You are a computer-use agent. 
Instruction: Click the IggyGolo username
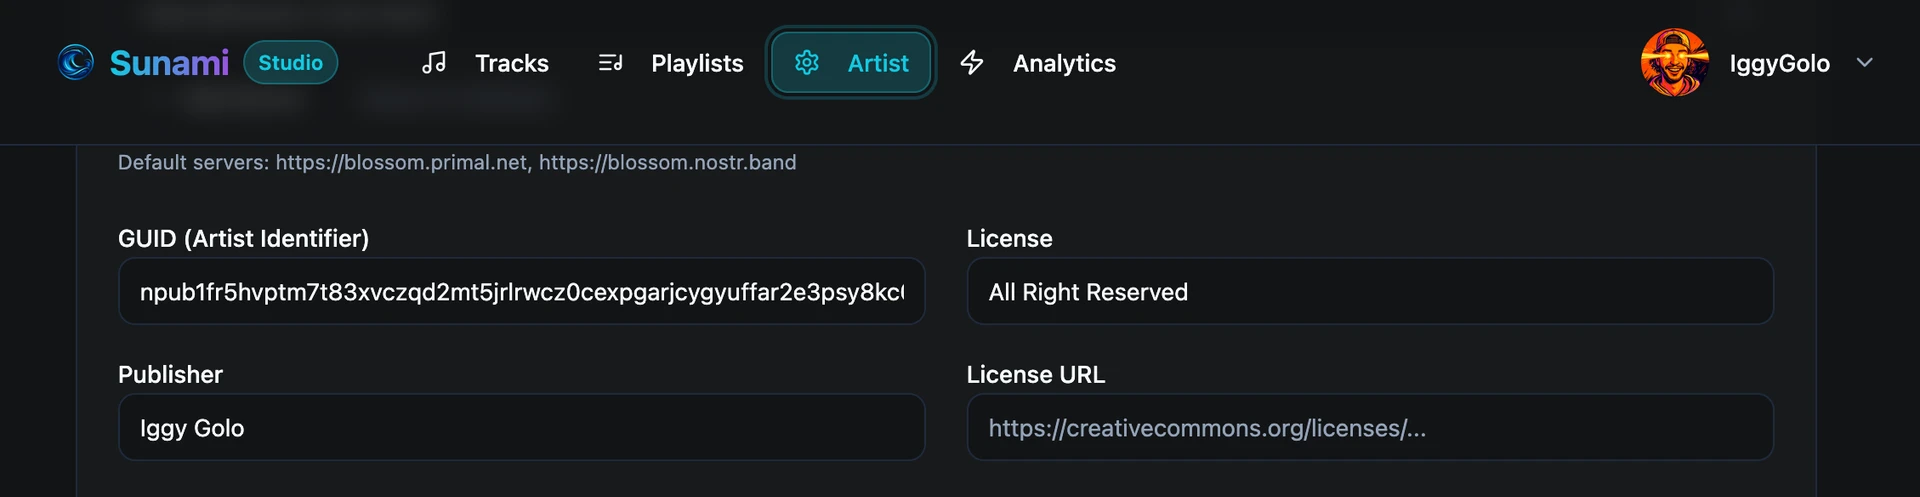(1779, 63)
